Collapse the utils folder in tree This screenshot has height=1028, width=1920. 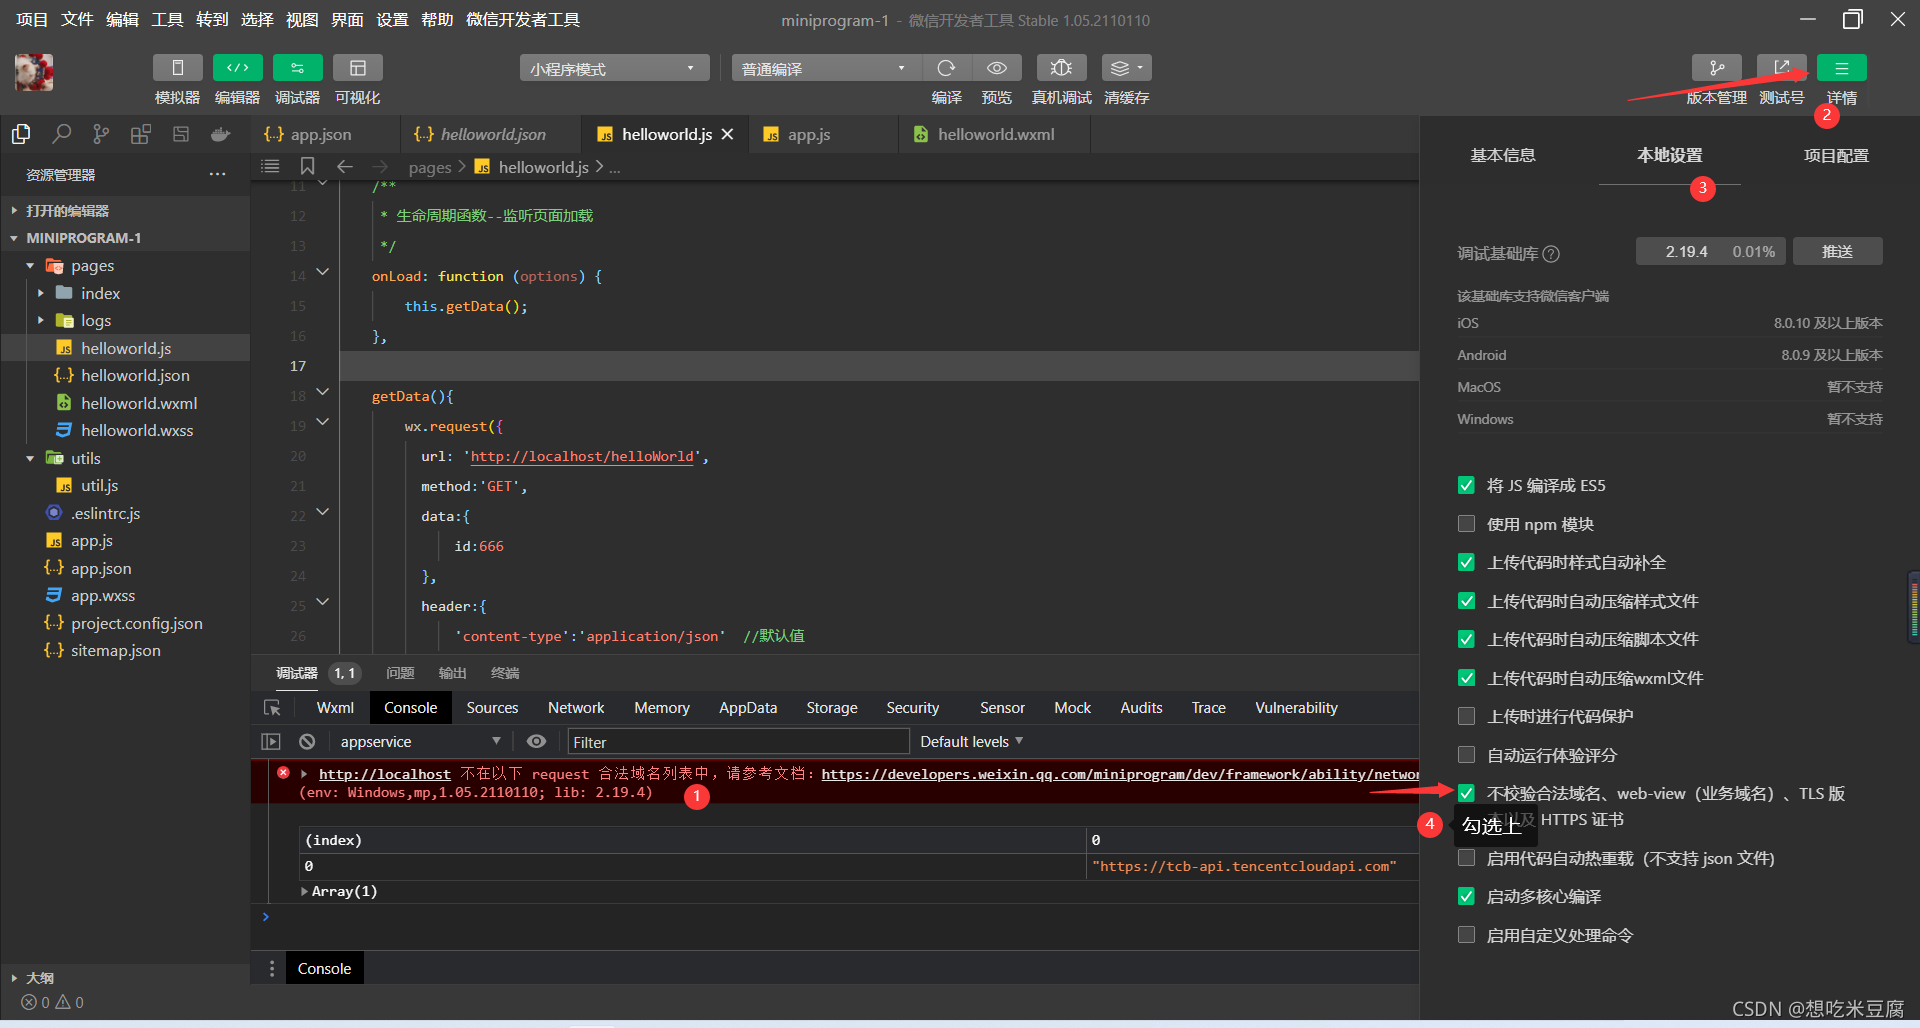(x=30, y=458)
